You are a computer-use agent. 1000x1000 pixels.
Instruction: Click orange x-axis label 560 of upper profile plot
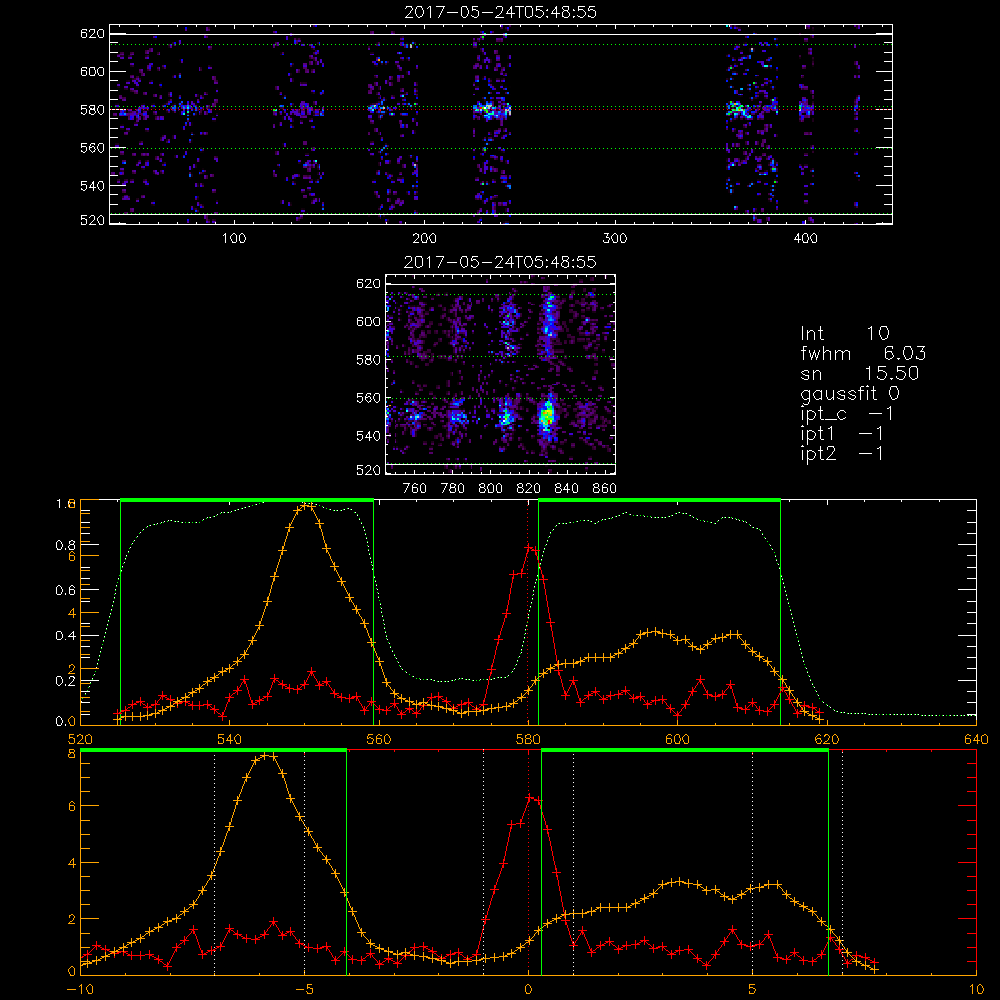(379, 739)
